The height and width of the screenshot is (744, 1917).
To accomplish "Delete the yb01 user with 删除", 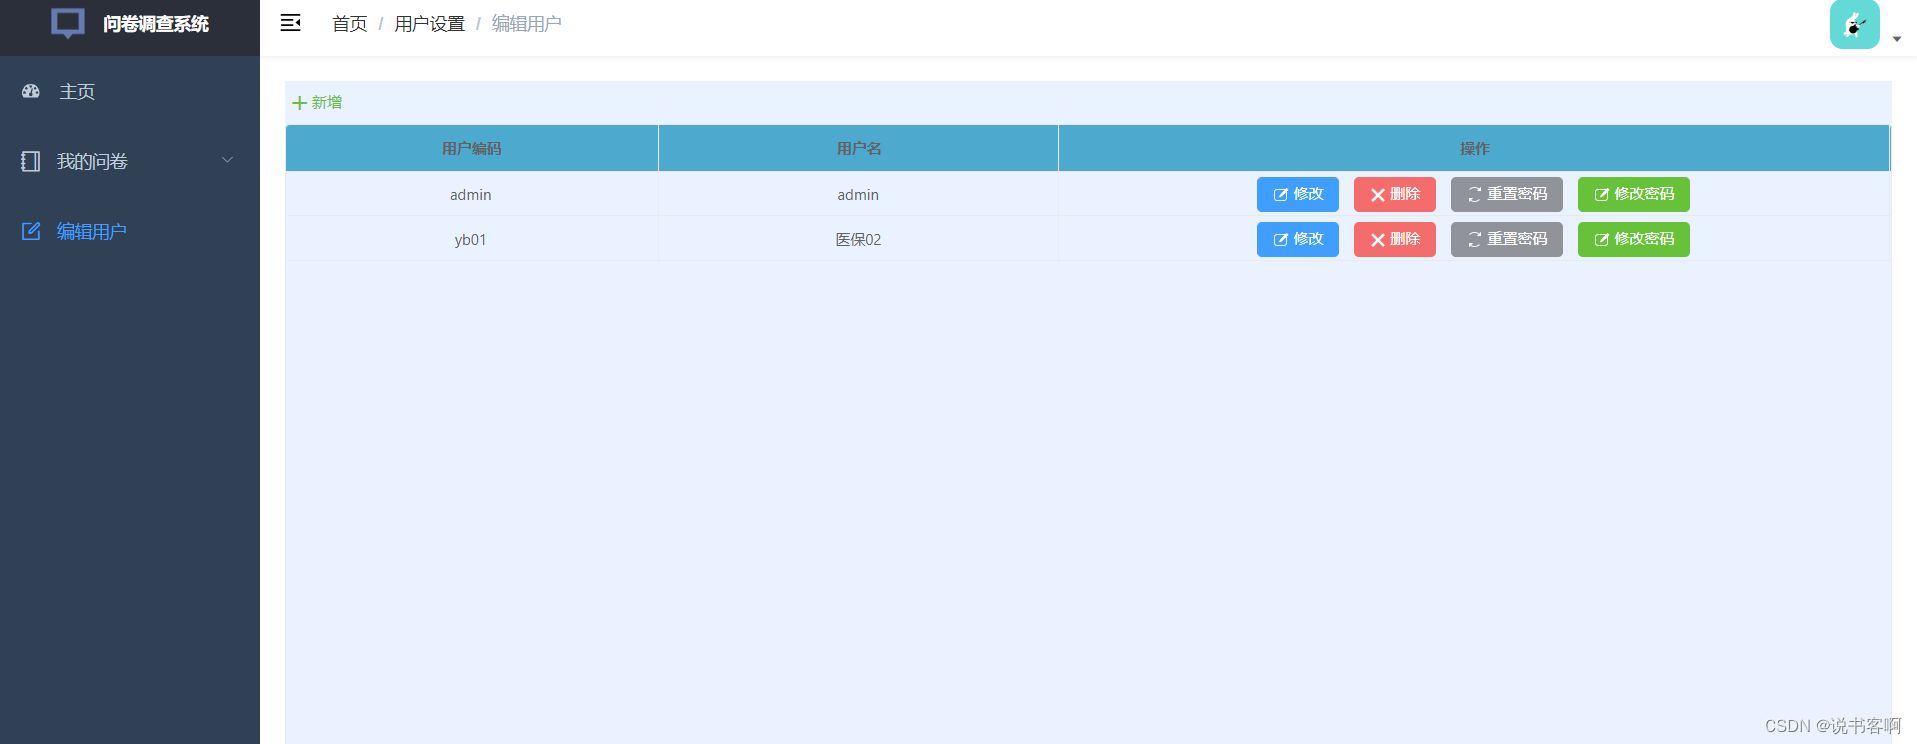I will 1395,239.
